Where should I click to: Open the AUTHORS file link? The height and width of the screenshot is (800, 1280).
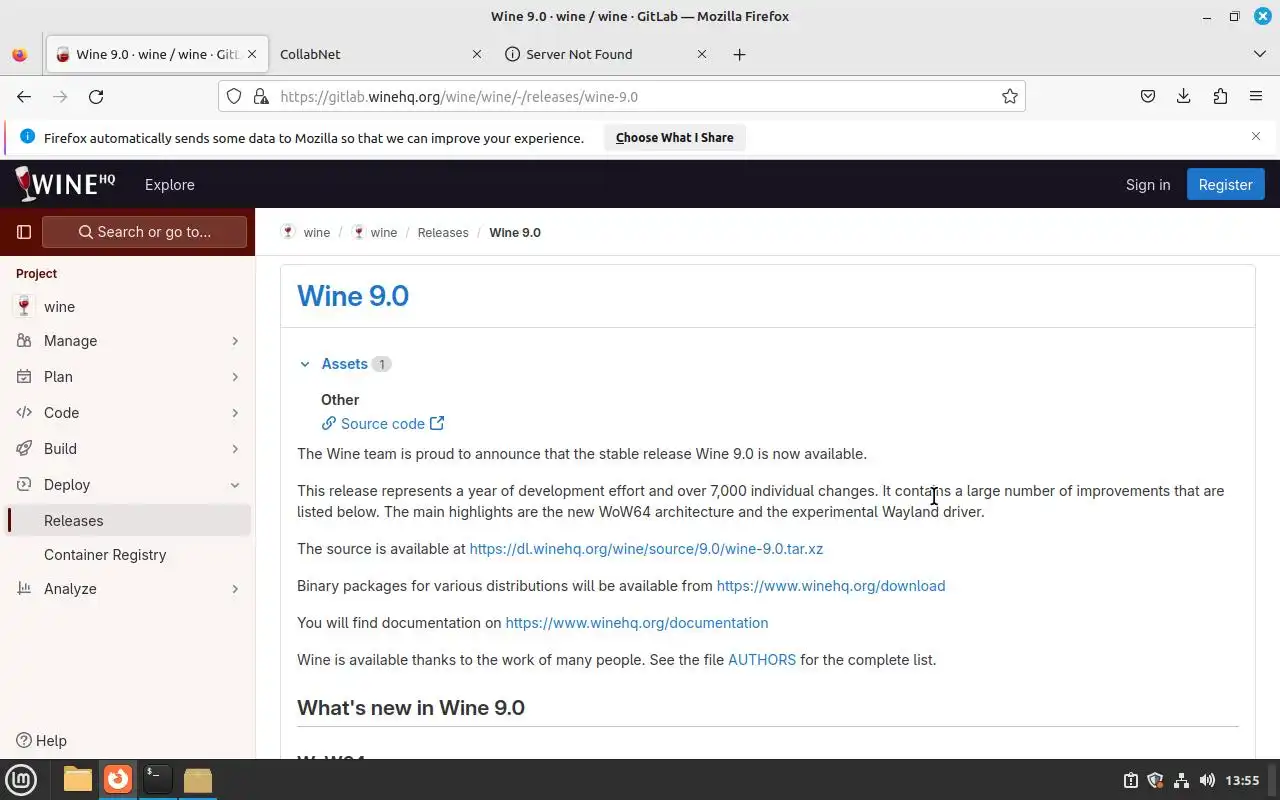762,660
